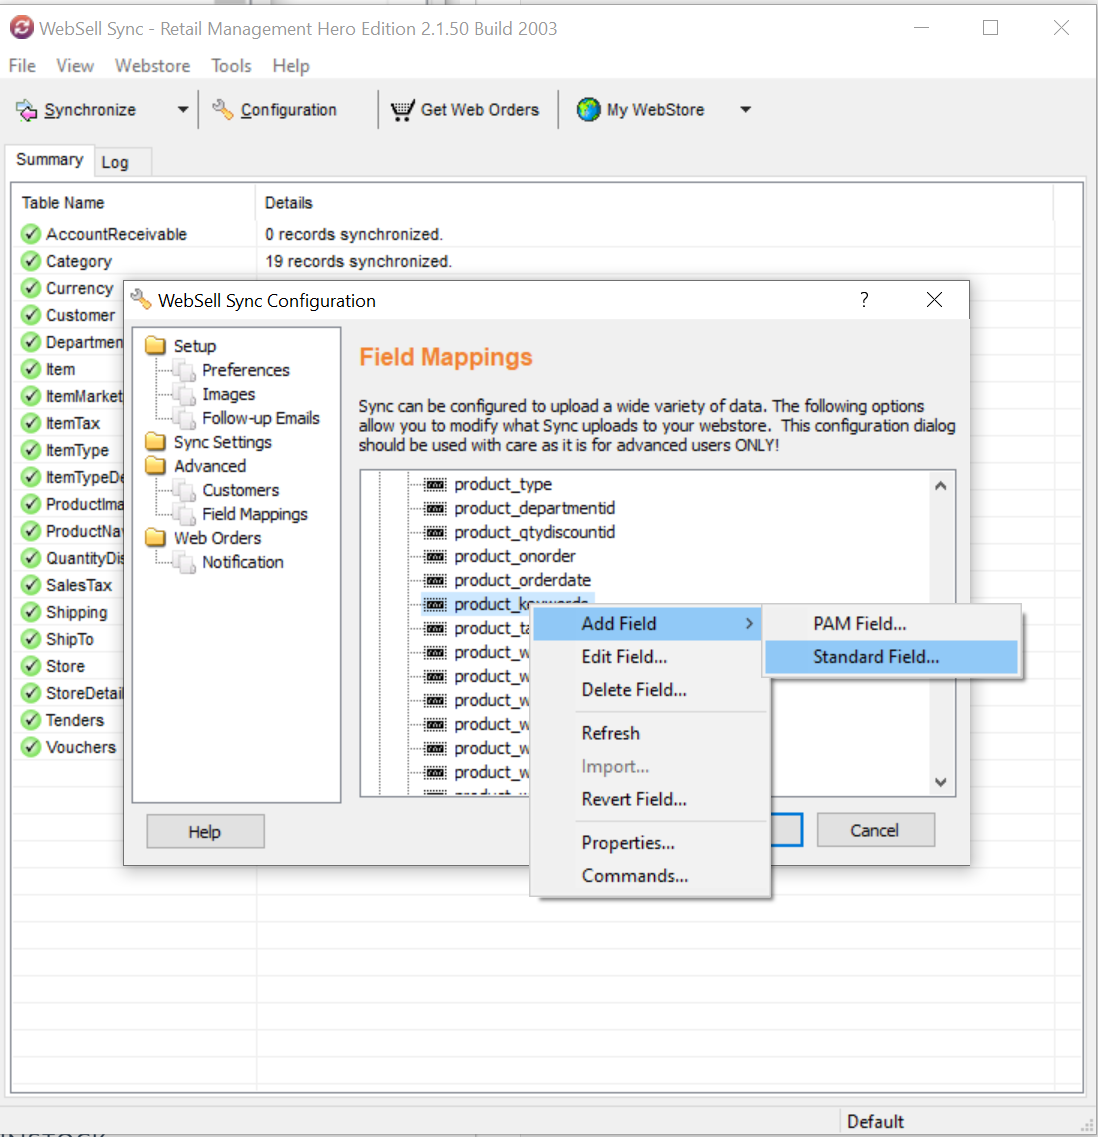
Task: Click the green check icon beside Currency
Action: pos(30,288)
